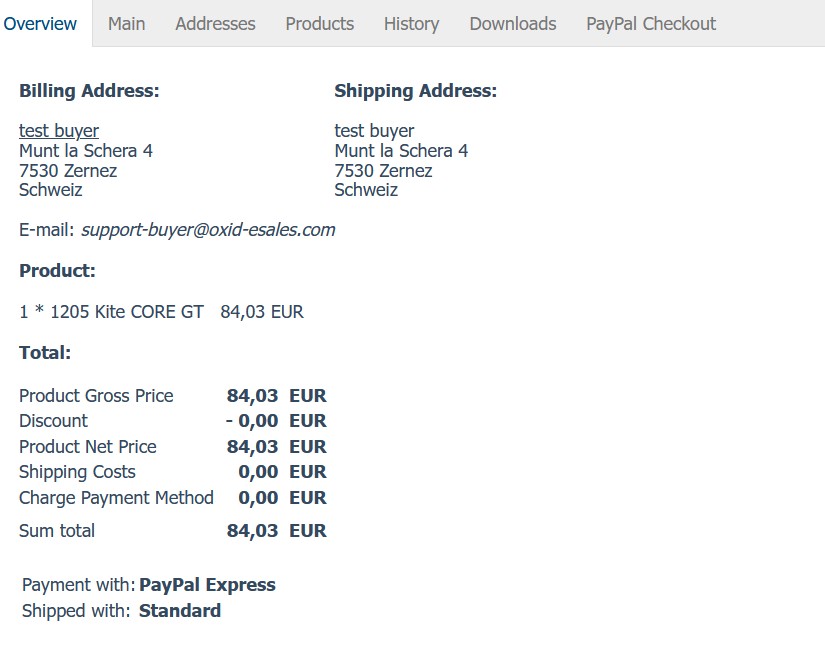Click the Billing Address heading
The width and height of the screenshot is (825, 666).
[89, 91]
